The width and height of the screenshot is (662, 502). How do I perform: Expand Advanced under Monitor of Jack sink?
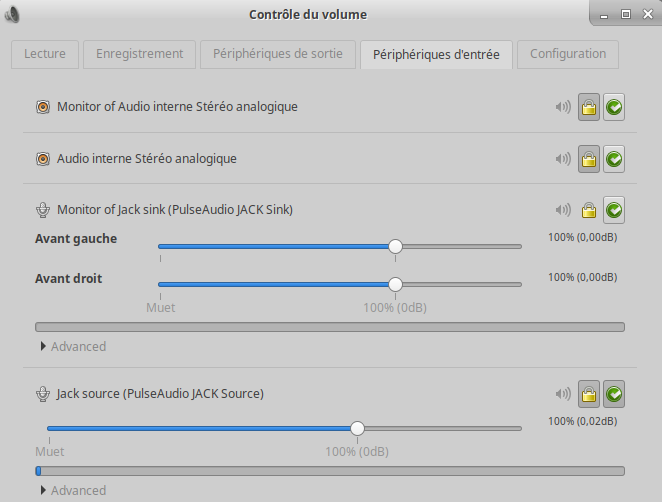(x=72, y=346)
